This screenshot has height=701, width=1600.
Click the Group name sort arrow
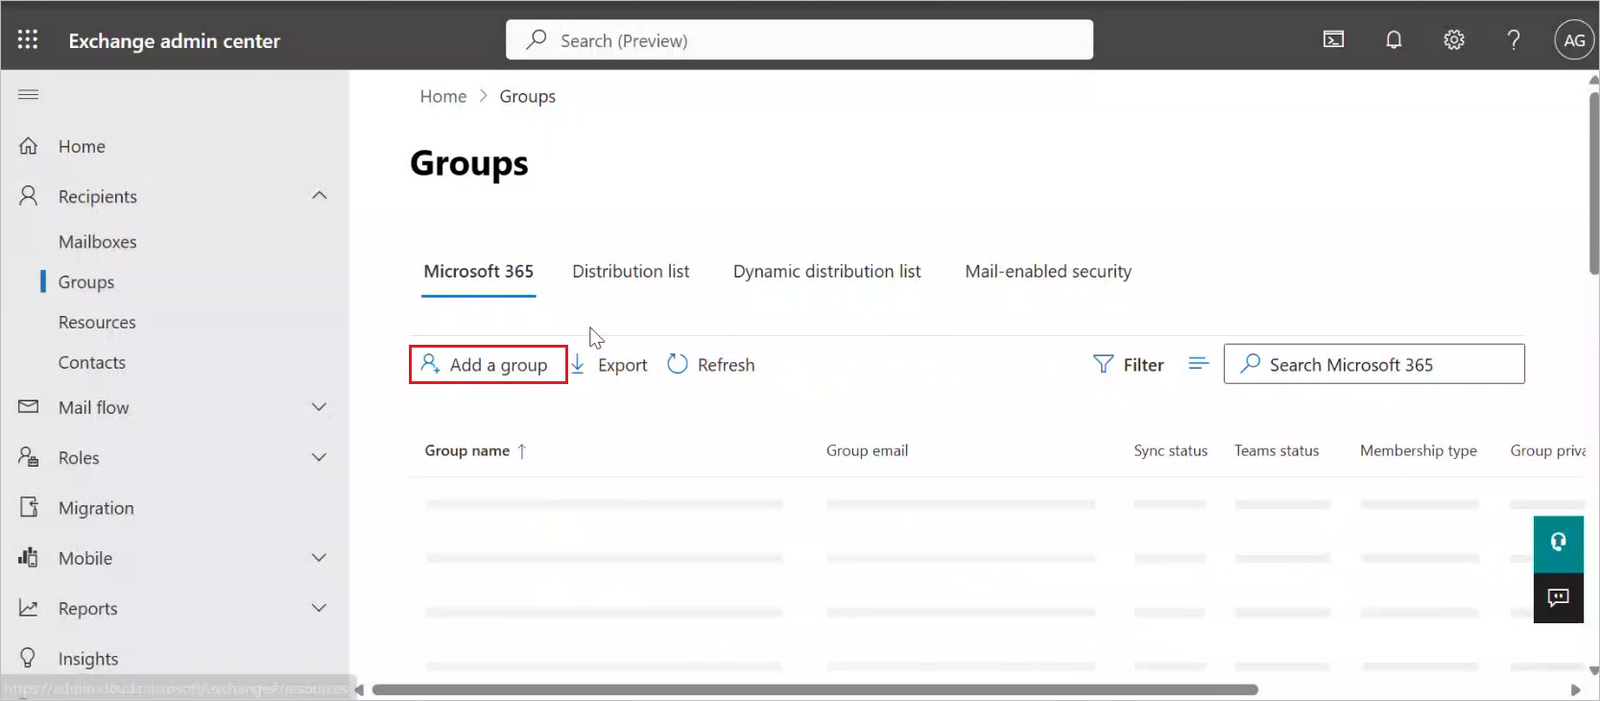pos(521,451)
